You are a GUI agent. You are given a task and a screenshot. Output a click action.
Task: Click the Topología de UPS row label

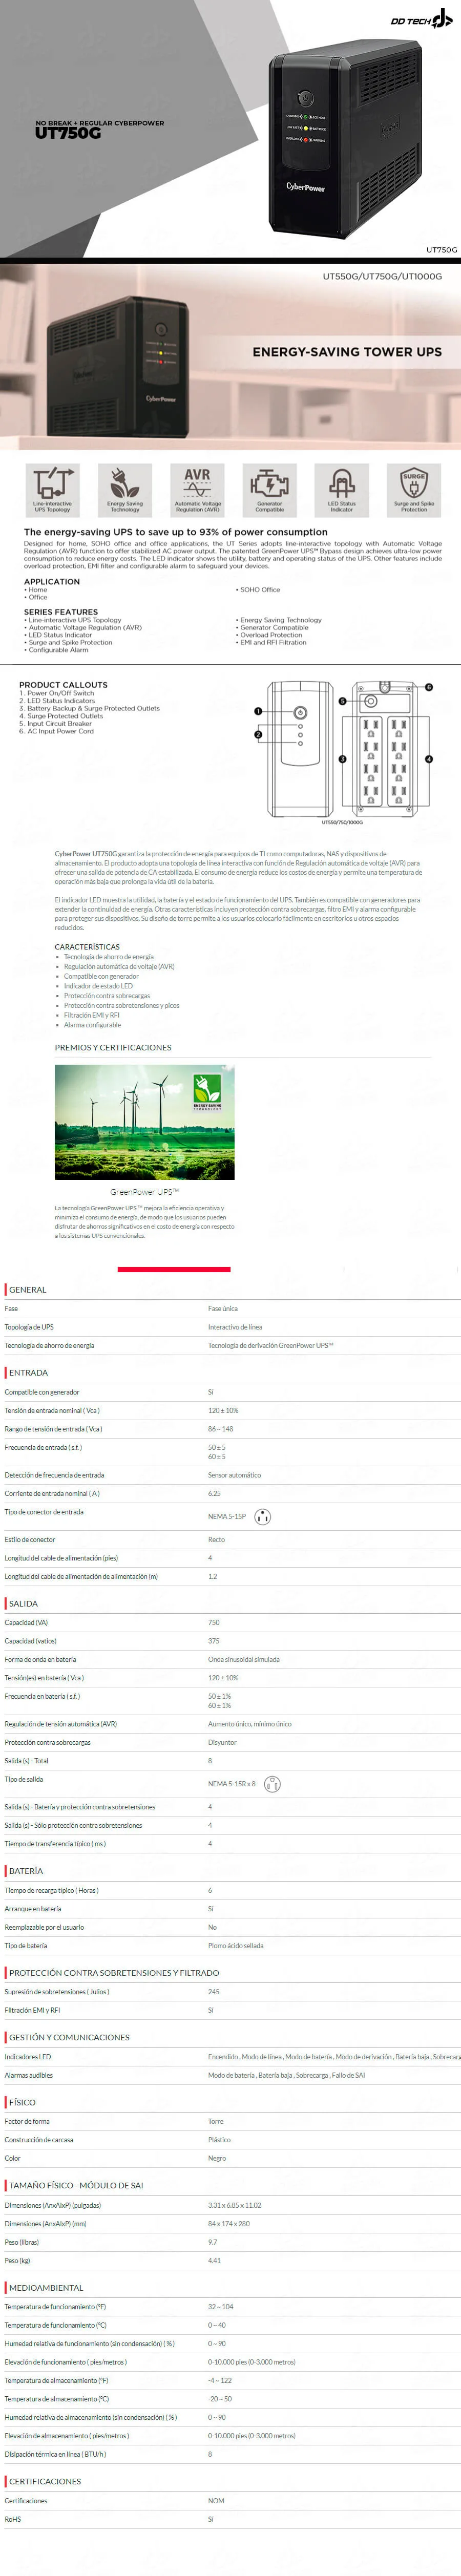click(29, 1327)
